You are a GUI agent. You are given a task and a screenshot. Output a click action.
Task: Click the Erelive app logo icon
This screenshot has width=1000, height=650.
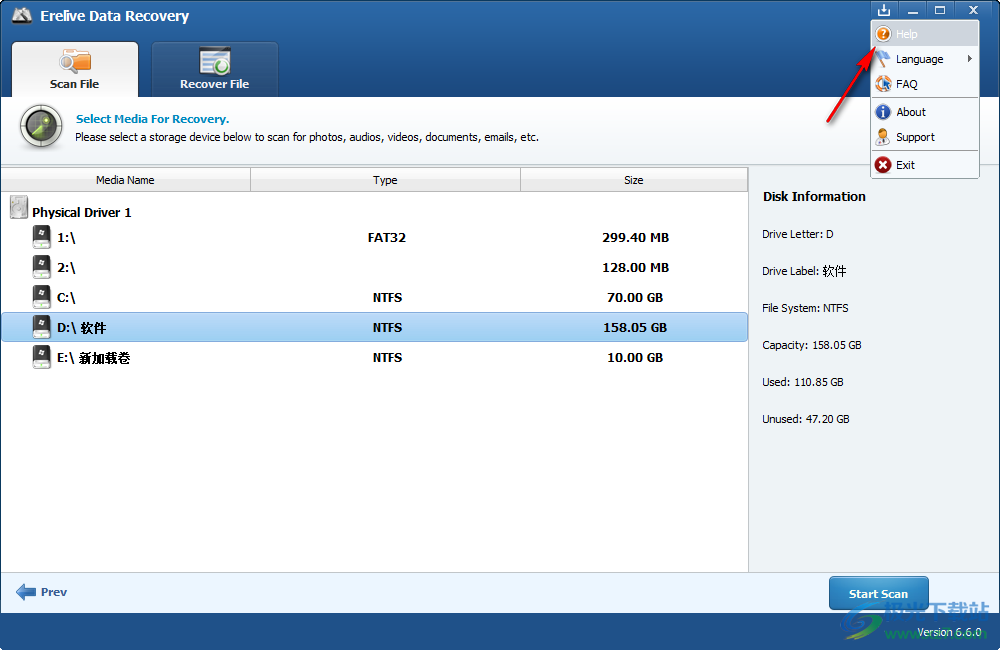[22, 15]
